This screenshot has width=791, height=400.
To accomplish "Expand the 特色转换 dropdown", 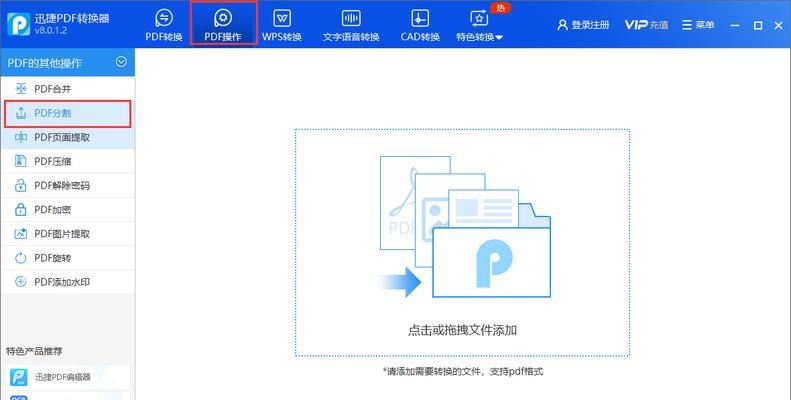I will [479, 24].
